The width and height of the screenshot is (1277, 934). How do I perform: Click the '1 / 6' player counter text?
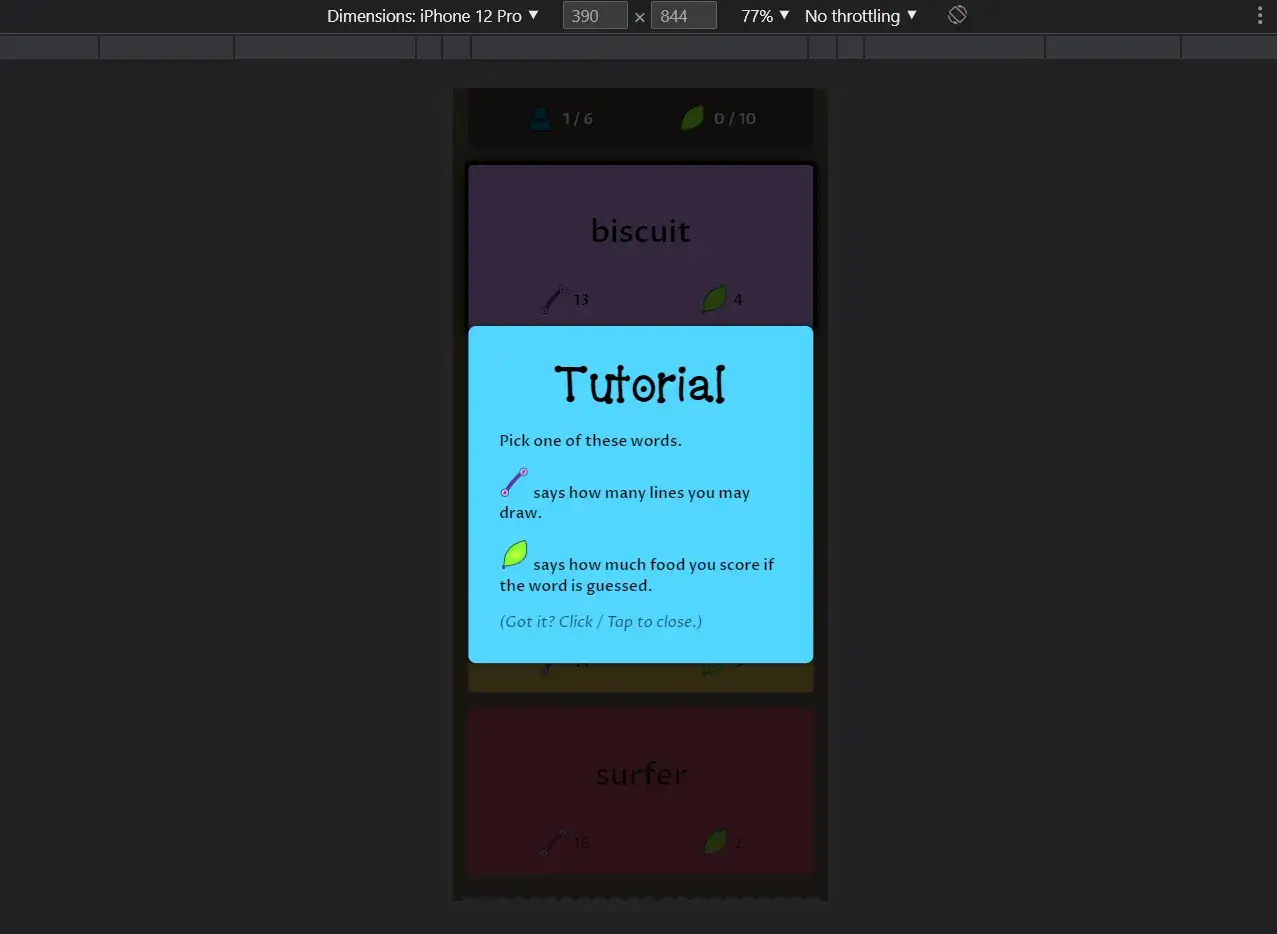577,118
